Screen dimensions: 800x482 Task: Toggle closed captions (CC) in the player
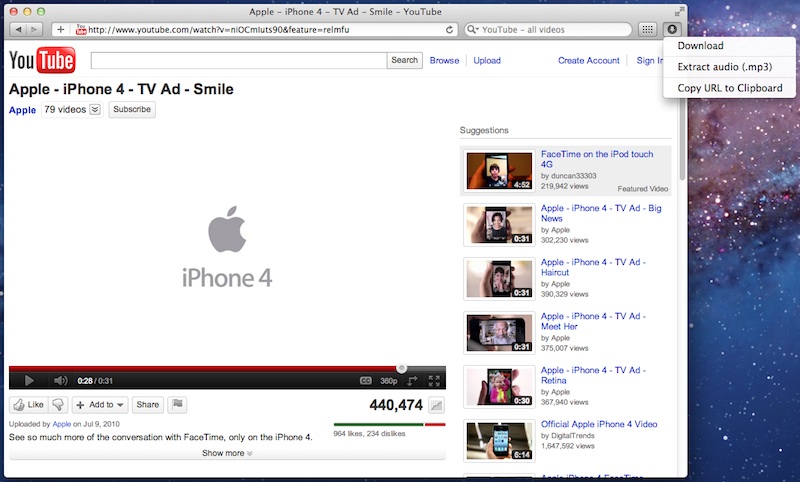366,381
